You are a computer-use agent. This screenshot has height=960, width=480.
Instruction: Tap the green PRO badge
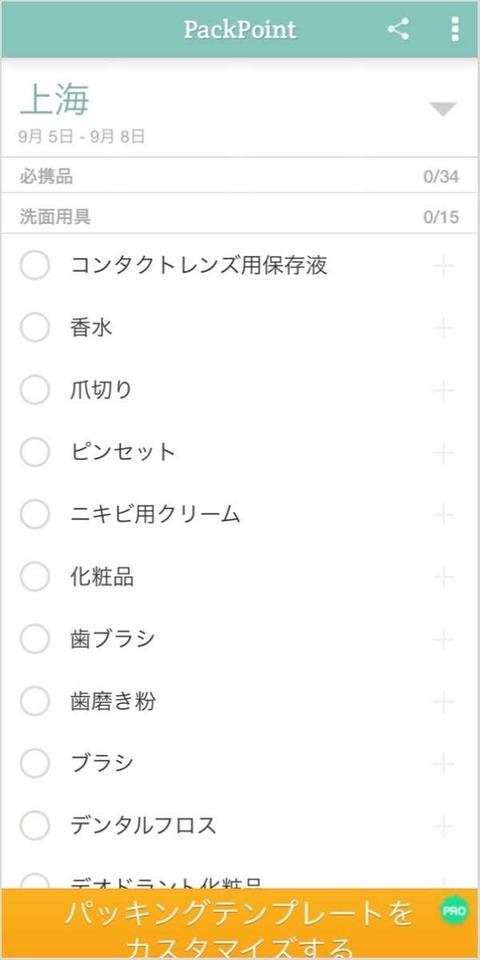tap(454, 910)
